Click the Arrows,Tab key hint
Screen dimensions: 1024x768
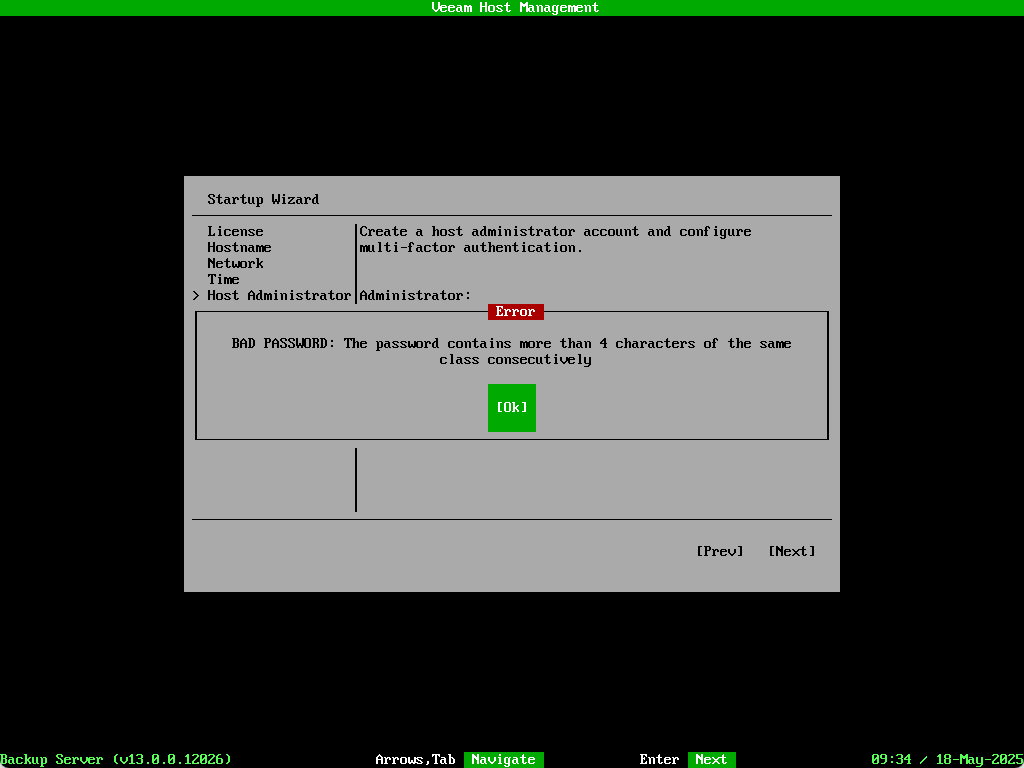[x=415, y=759]
